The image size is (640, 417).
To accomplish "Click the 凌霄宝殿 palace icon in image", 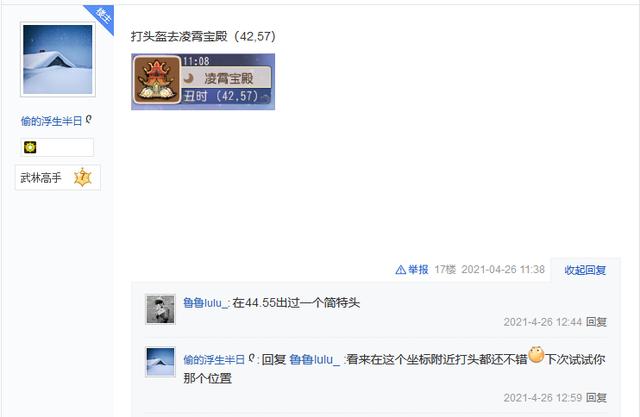I will tap(157, 80).
